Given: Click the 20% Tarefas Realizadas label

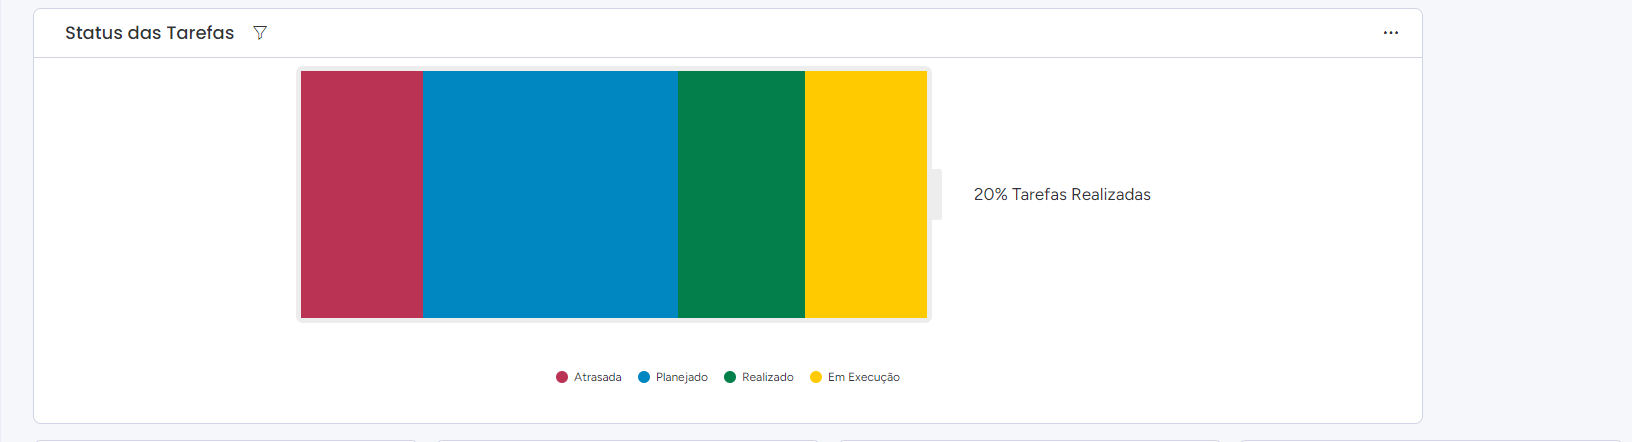Looking at the screenshot, I should (1062, 194).
